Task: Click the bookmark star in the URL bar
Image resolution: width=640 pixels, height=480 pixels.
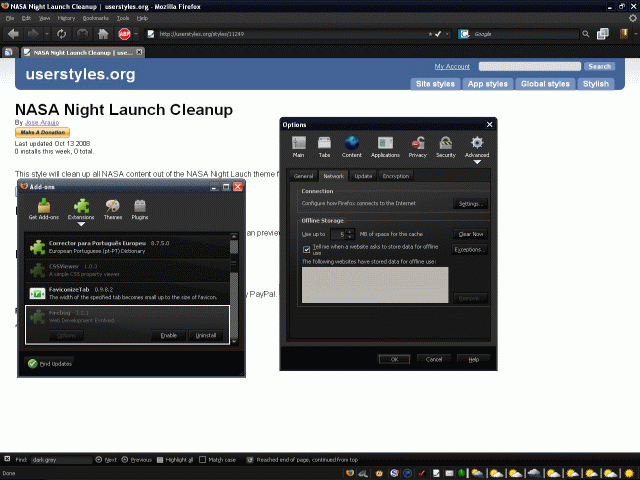Action: tap(430, 34)
